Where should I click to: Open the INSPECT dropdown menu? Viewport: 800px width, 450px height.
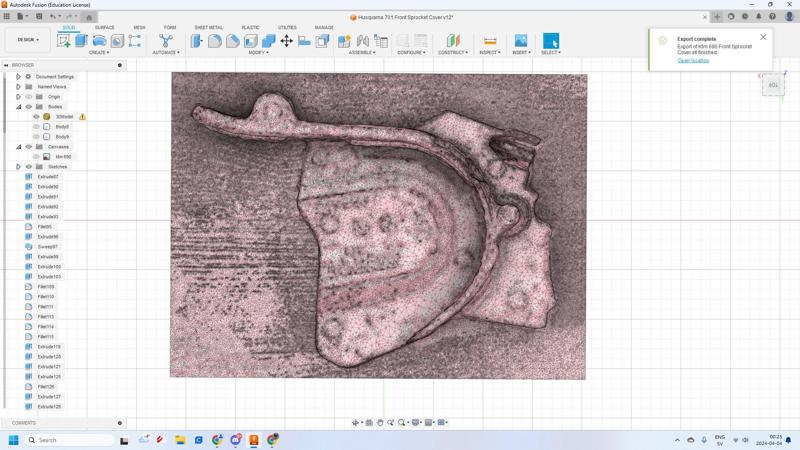490,53
